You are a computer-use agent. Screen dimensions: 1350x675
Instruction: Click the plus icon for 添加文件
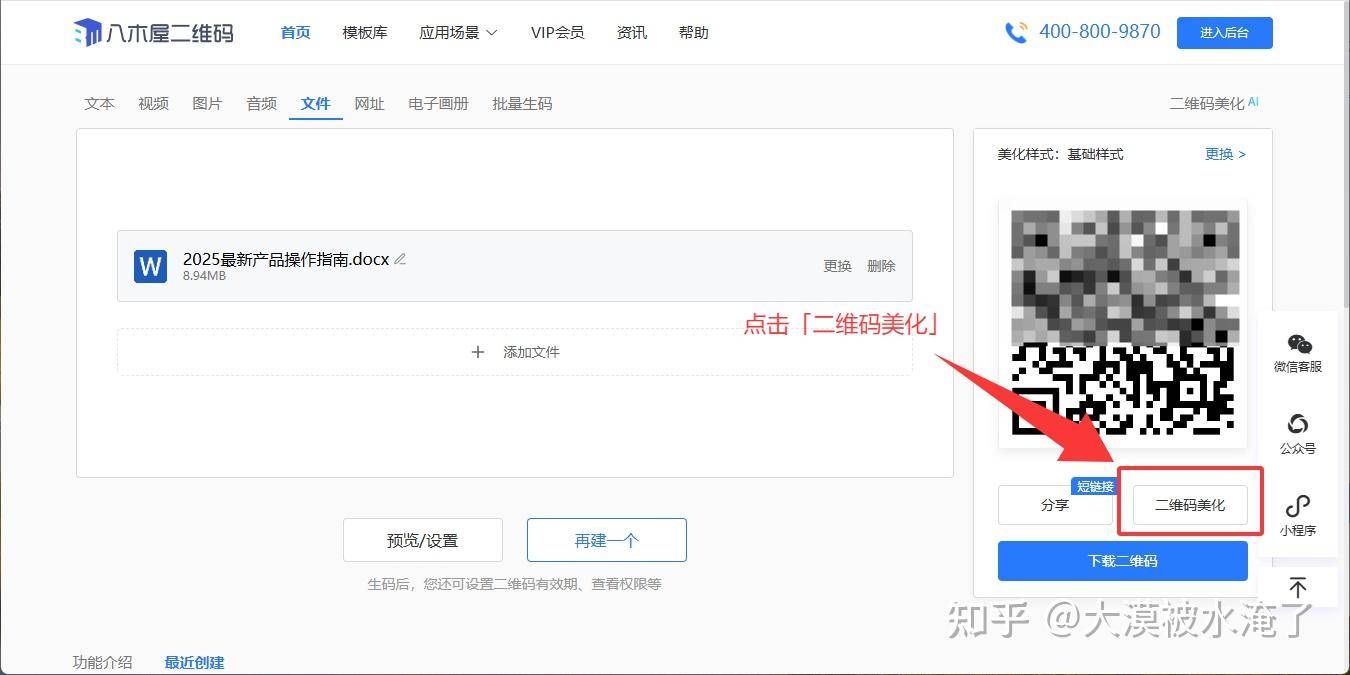coord(478,352)
